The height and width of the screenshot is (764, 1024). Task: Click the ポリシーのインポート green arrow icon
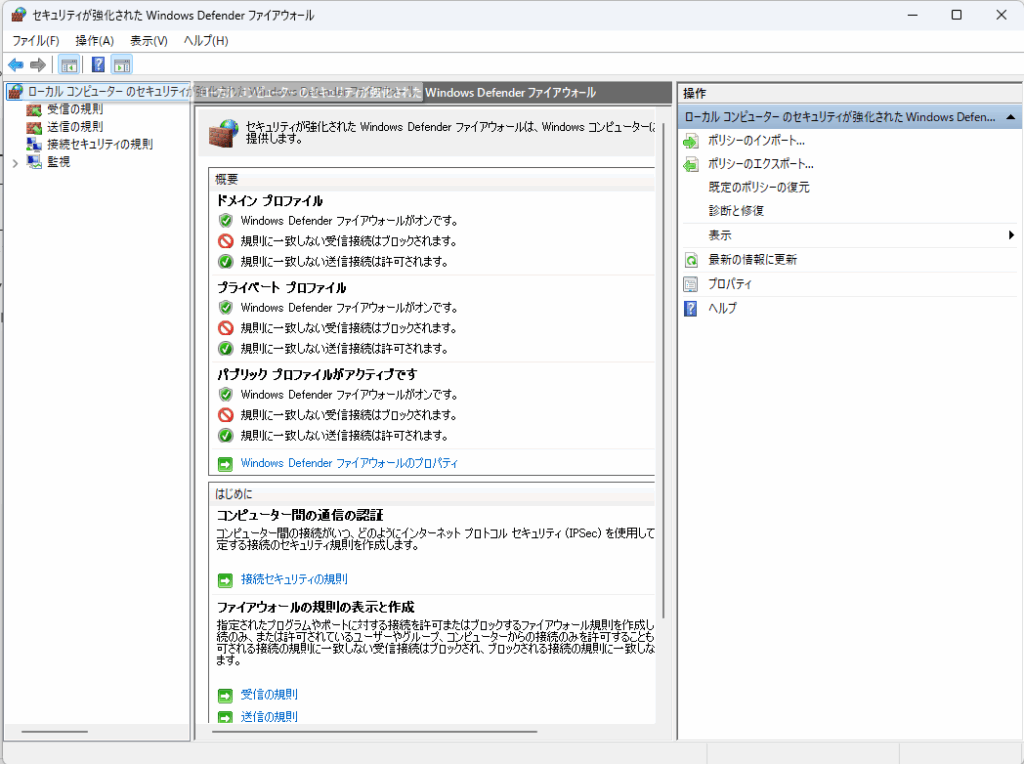click(x=691, y=141)
